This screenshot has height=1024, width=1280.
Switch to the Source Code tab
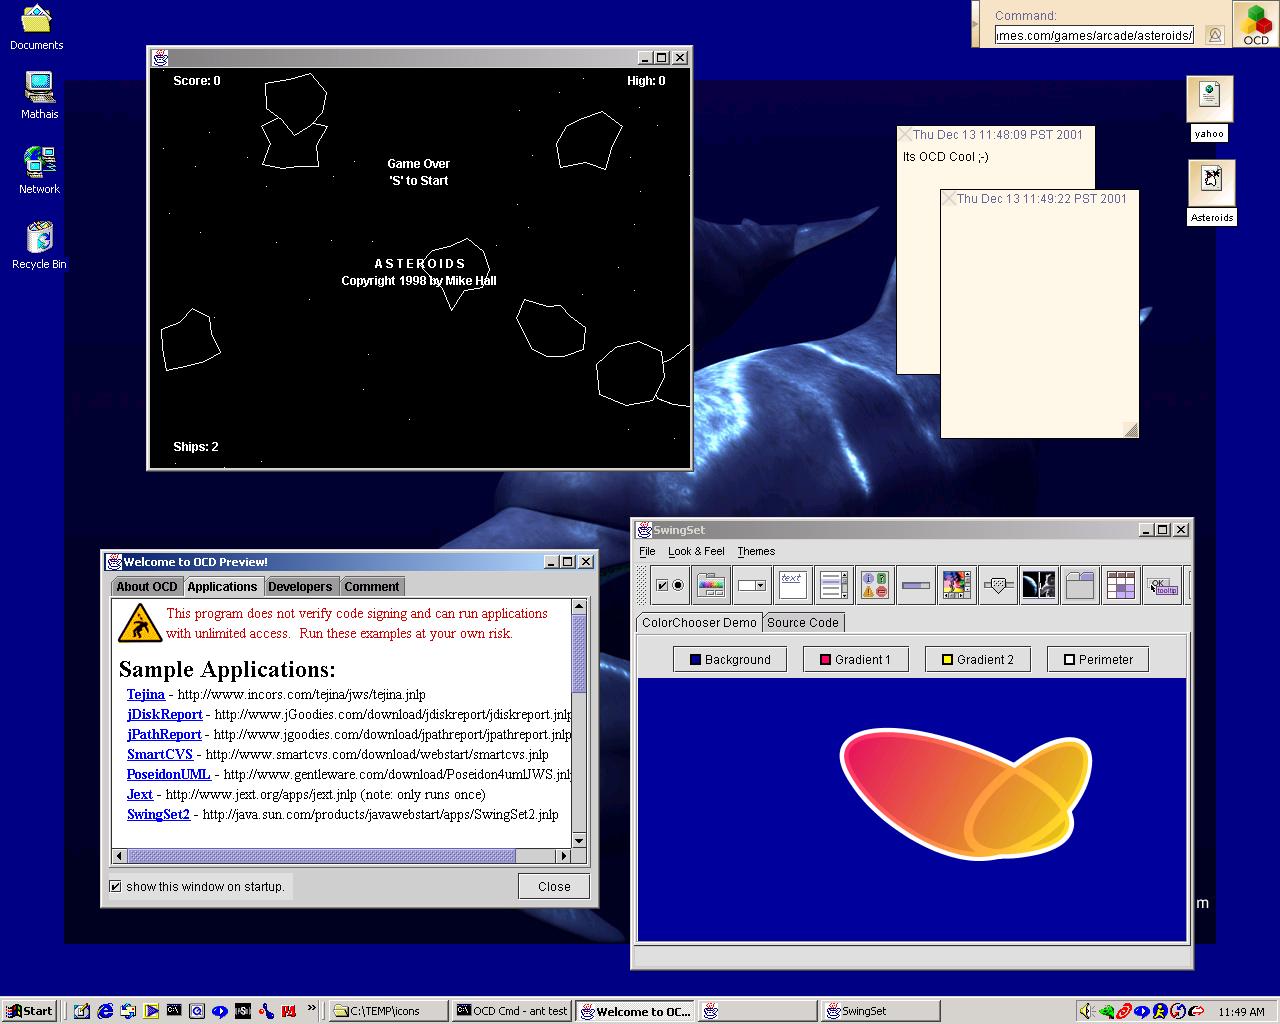click(x=802, y=622)
